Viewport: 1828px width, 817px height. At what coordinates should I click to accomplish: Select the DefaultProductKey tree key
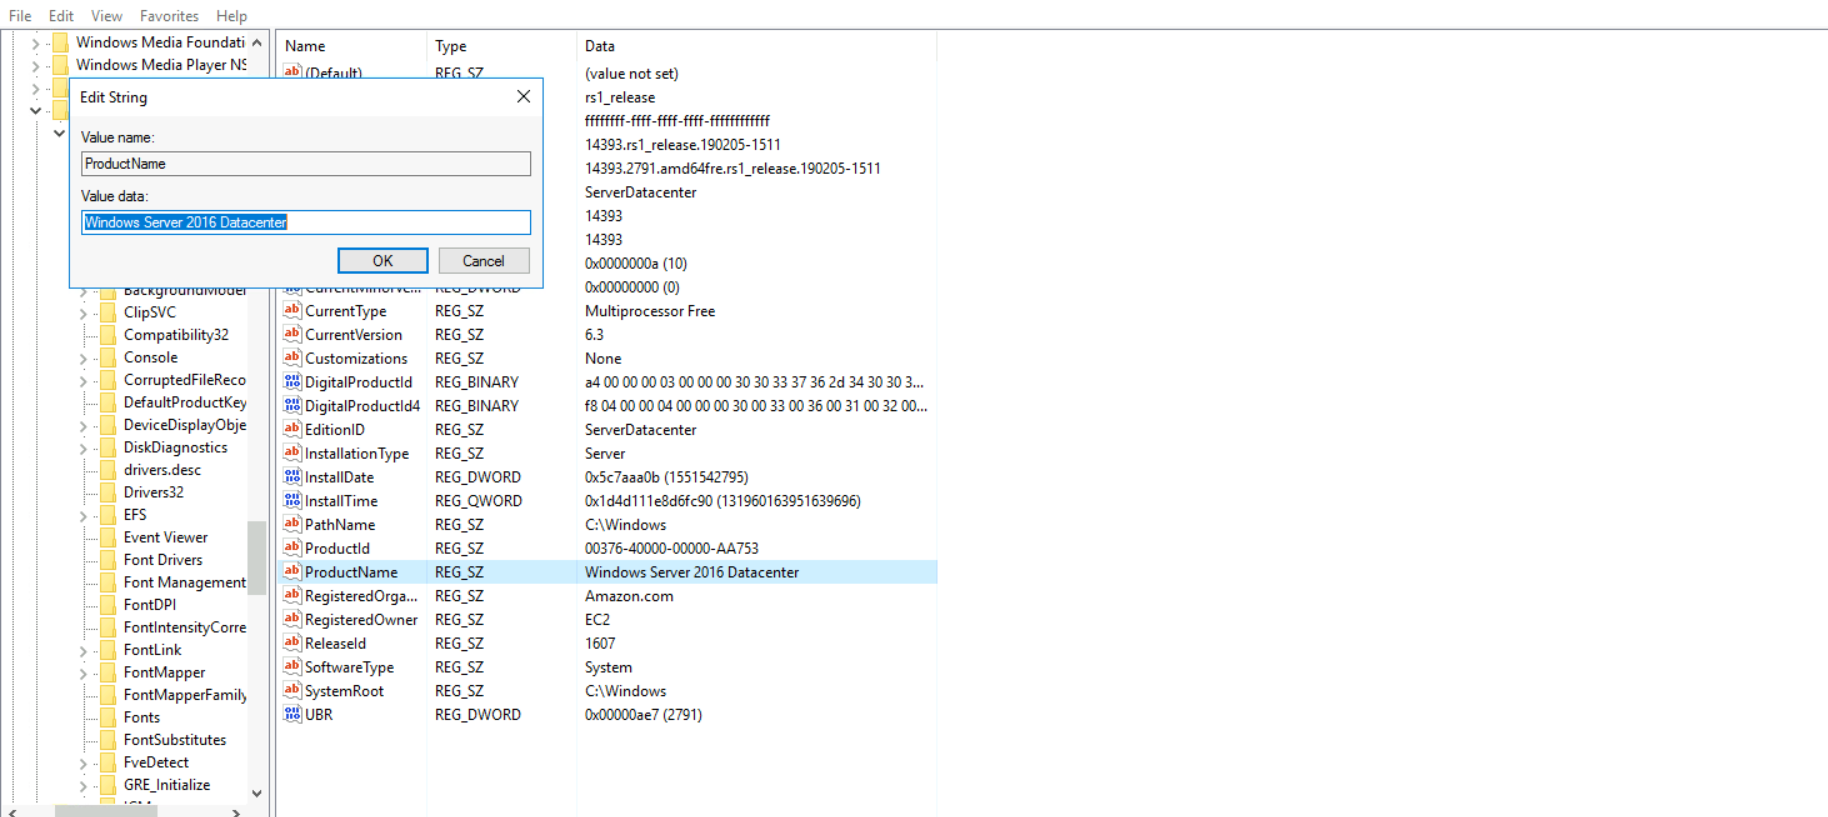click(185, 402)
